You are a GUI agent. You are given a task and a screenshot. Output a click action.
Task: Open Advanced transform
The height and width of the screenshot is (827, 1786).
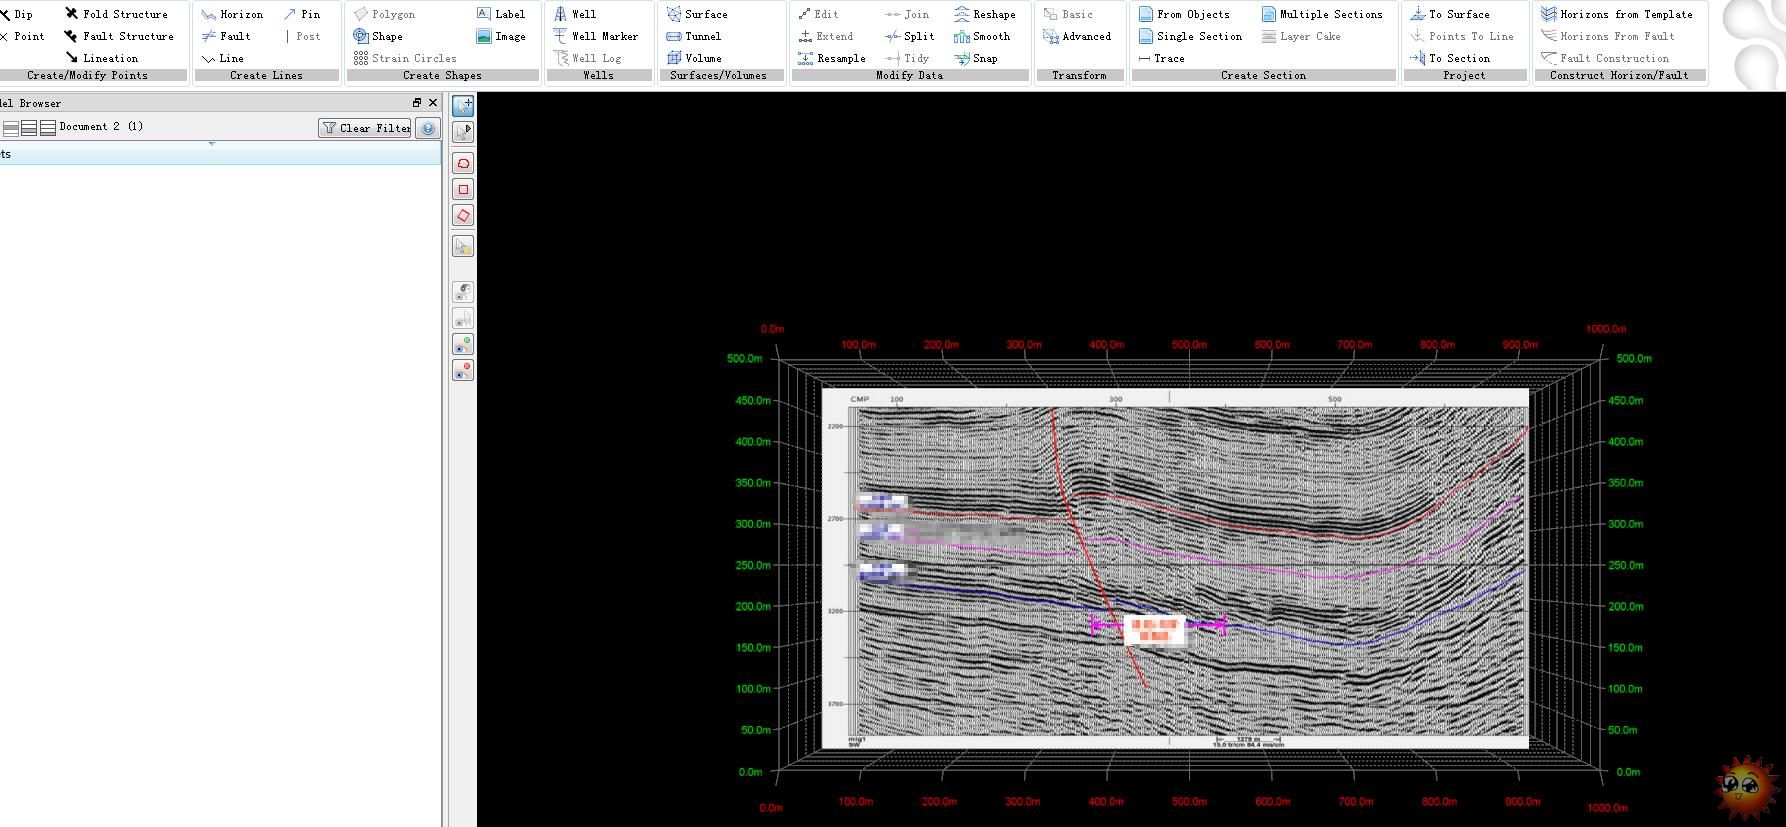tap(1076, 36)
